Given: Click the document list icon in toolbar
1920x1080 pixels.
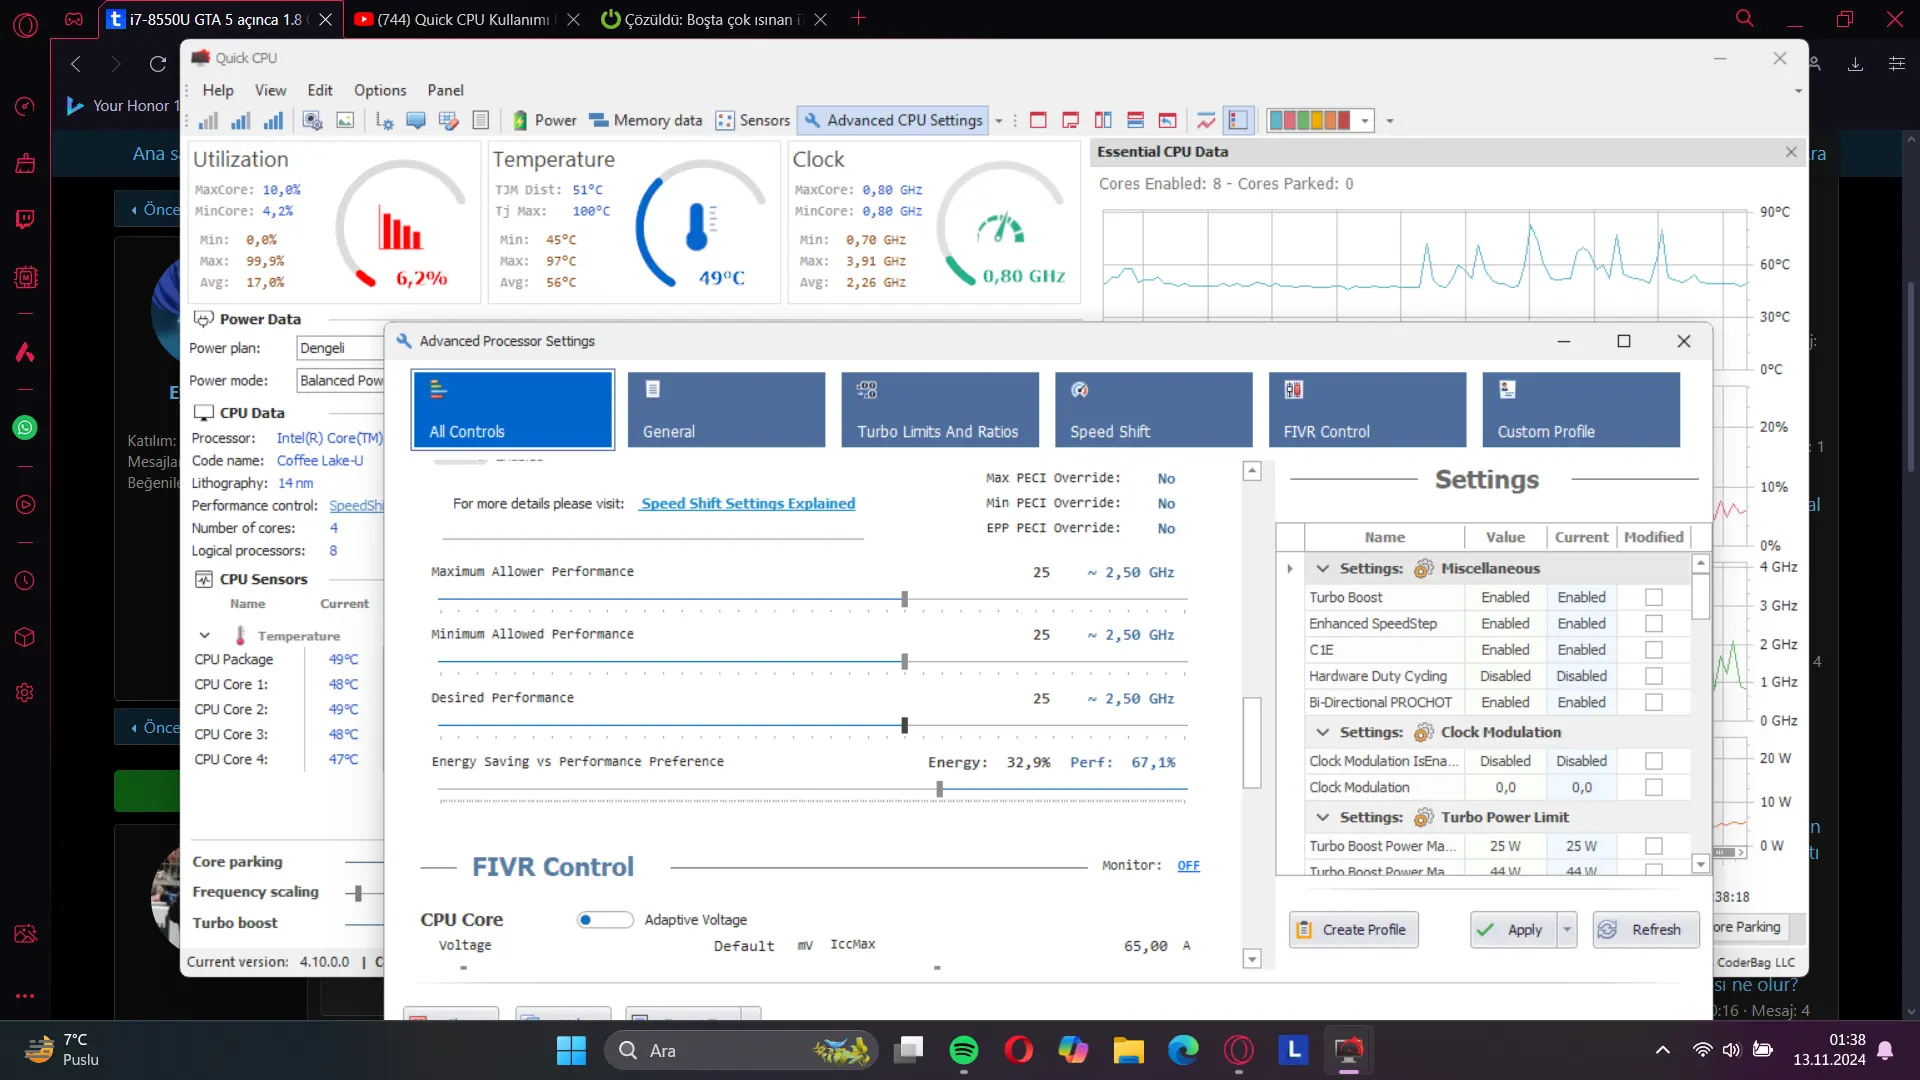Looking at the screenshot, I should pyautogui.click(x=481, y=121).
